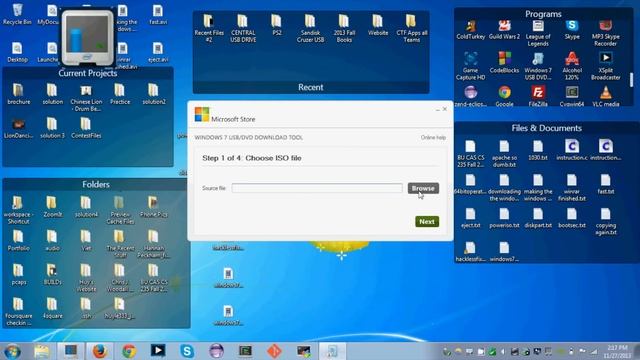The image size is (640, 360).
Task: Open the eject.txt file
Action: pyautogui.click(x=471, y=218)
